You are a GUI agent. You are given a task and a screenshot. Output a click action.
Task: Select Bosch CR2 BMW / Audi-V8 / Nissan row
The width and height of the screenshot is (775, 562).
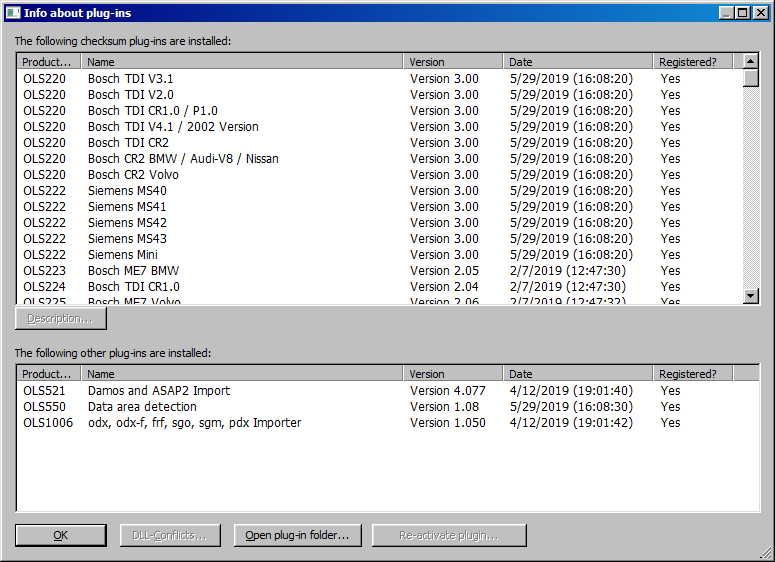coord(380,159)
